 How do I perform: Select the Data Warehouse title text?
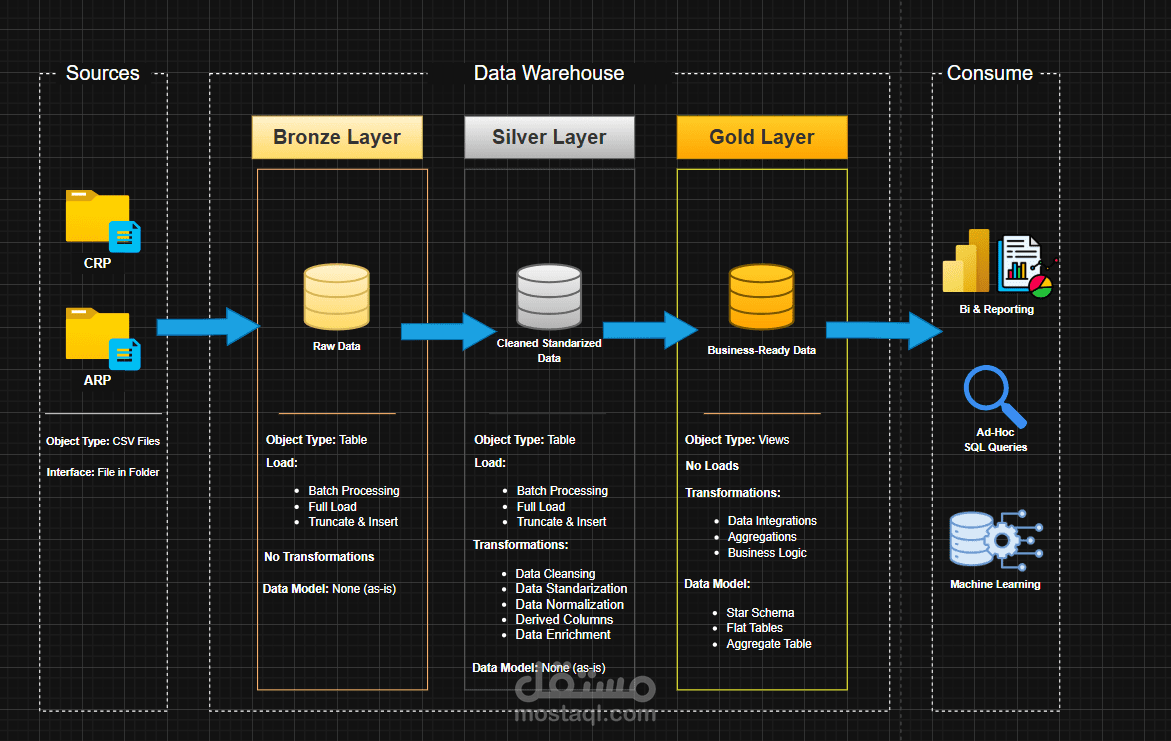[x=549, y=72]
